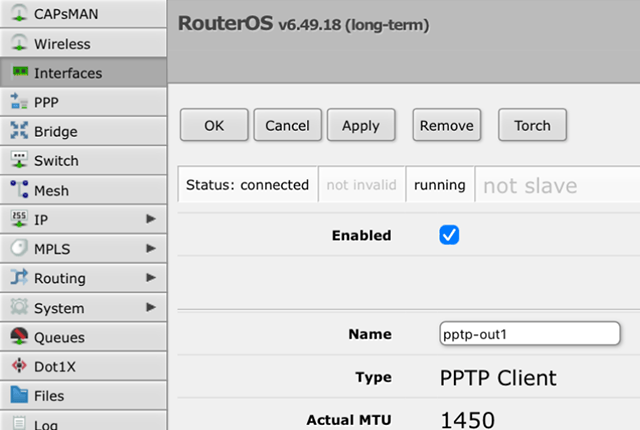
Task: Open the CAPsMAN menu
Action: tap(83, 13)
